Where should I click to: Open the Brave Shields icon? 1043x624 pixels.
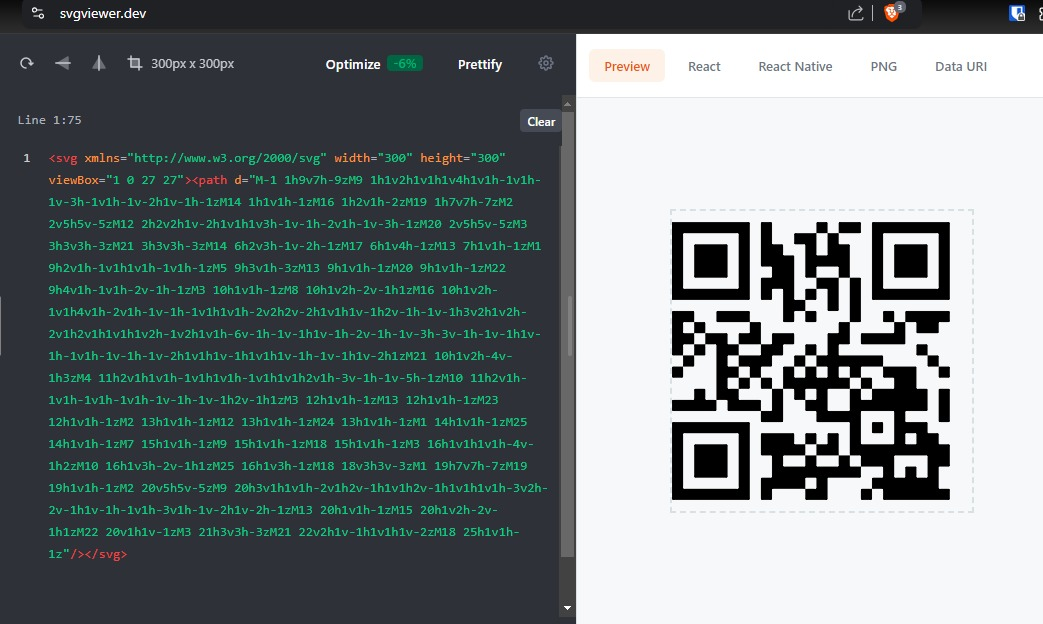click(890, 13)
